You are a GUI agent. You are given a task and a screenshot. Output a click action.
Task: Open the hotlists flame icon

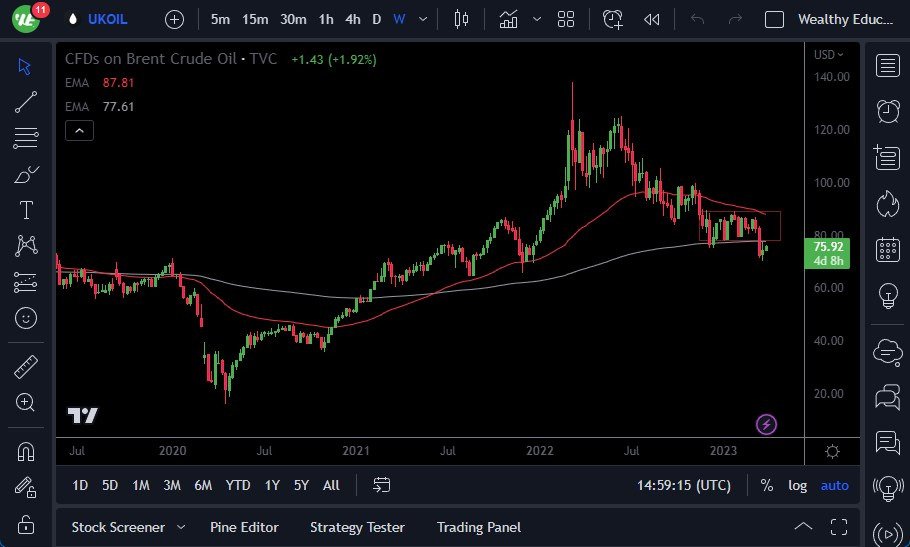887,204
